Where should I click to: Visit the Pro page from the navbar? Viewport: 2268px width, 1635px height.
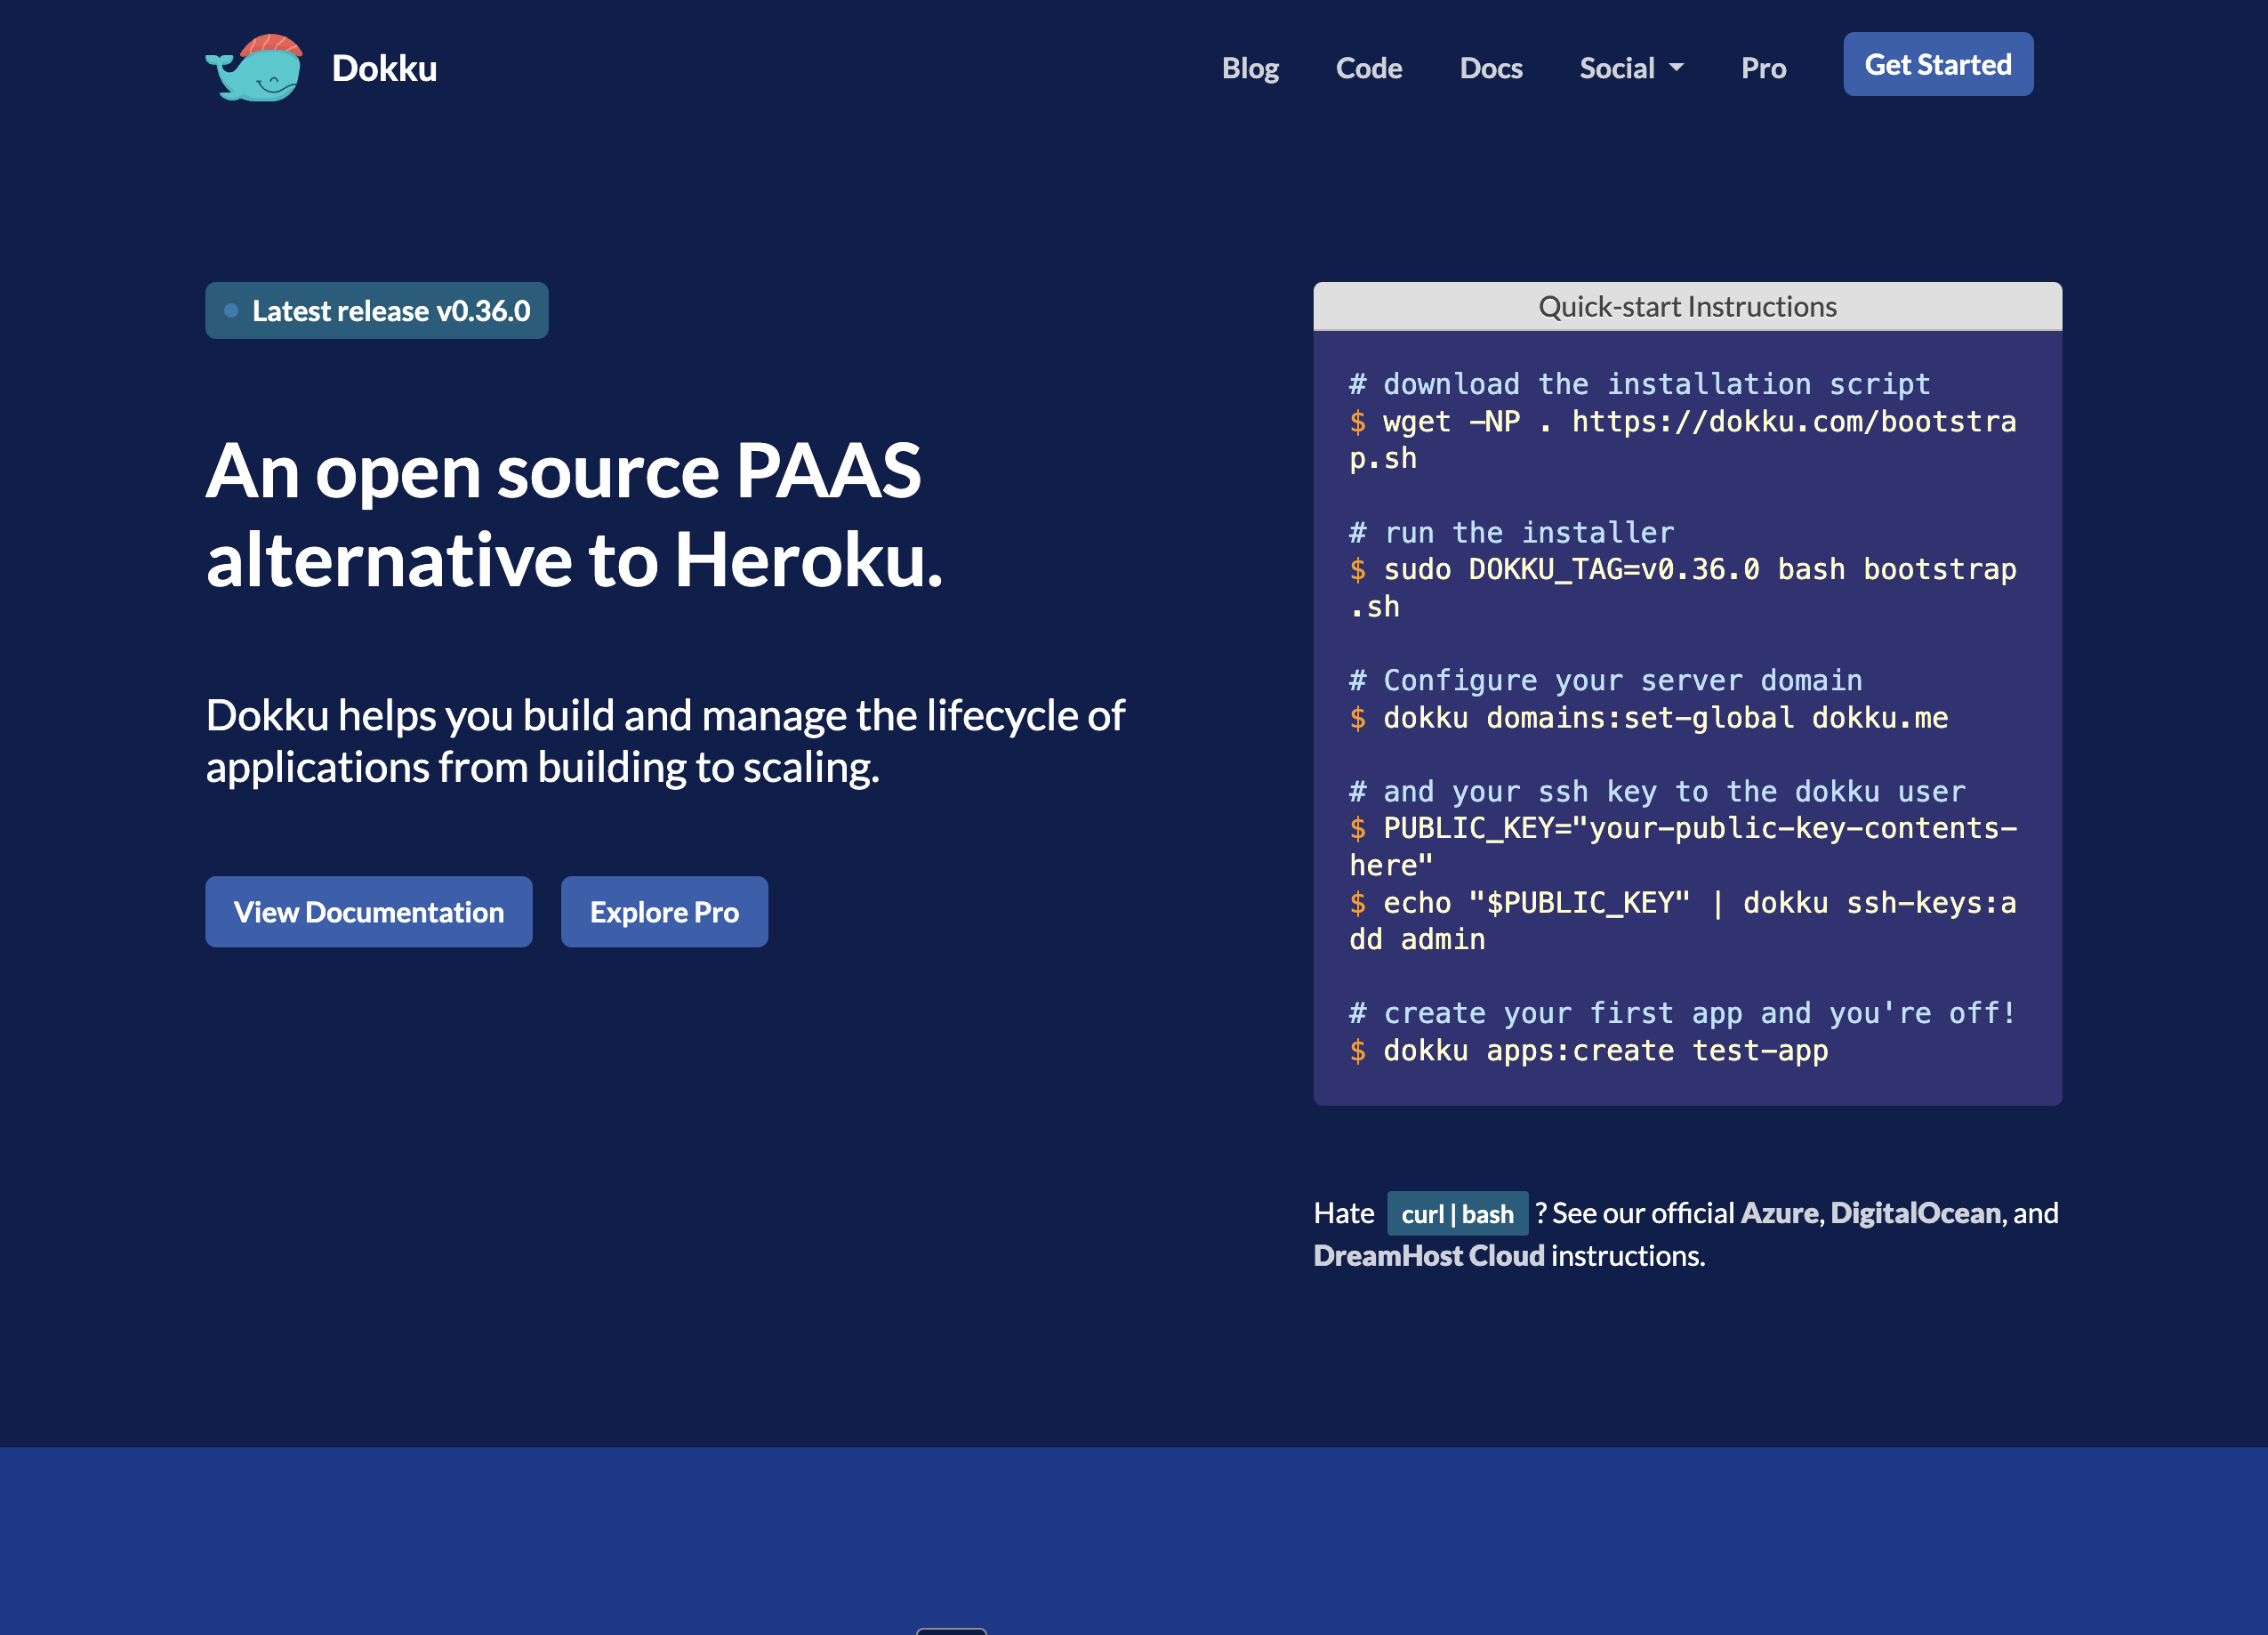tap(1763, 68)
